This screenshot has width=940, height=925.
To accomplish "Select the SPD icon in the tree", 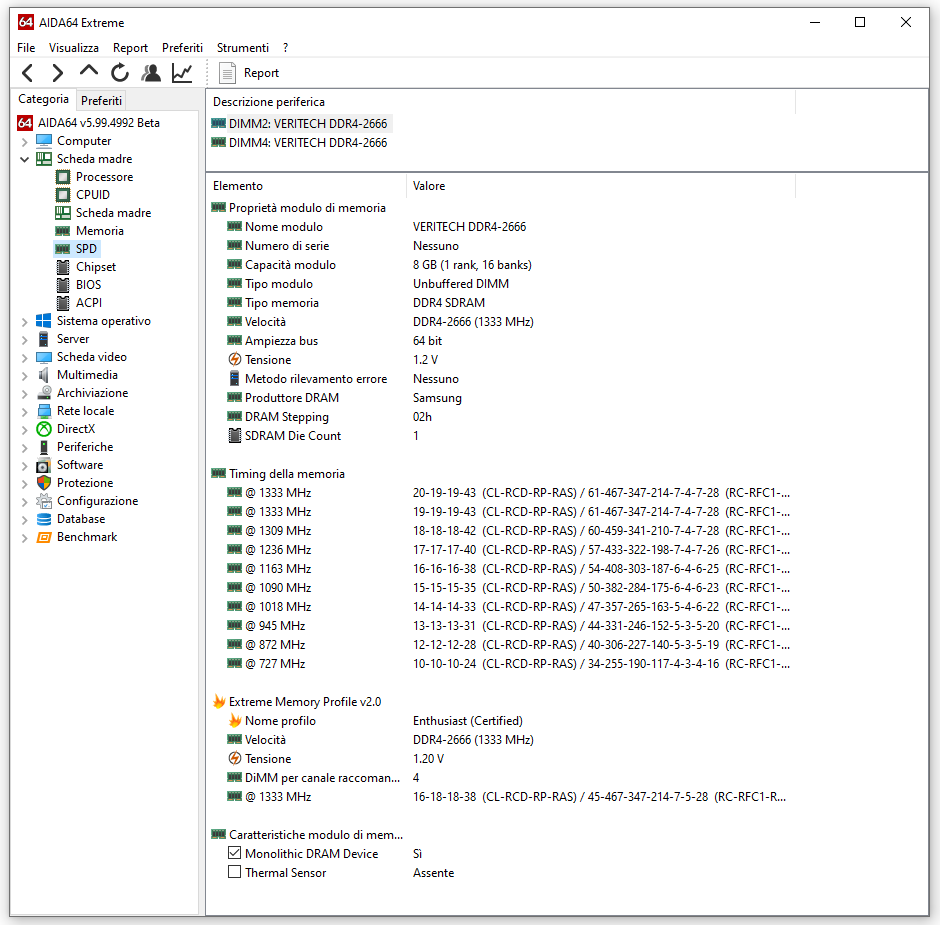I will 62,249.
